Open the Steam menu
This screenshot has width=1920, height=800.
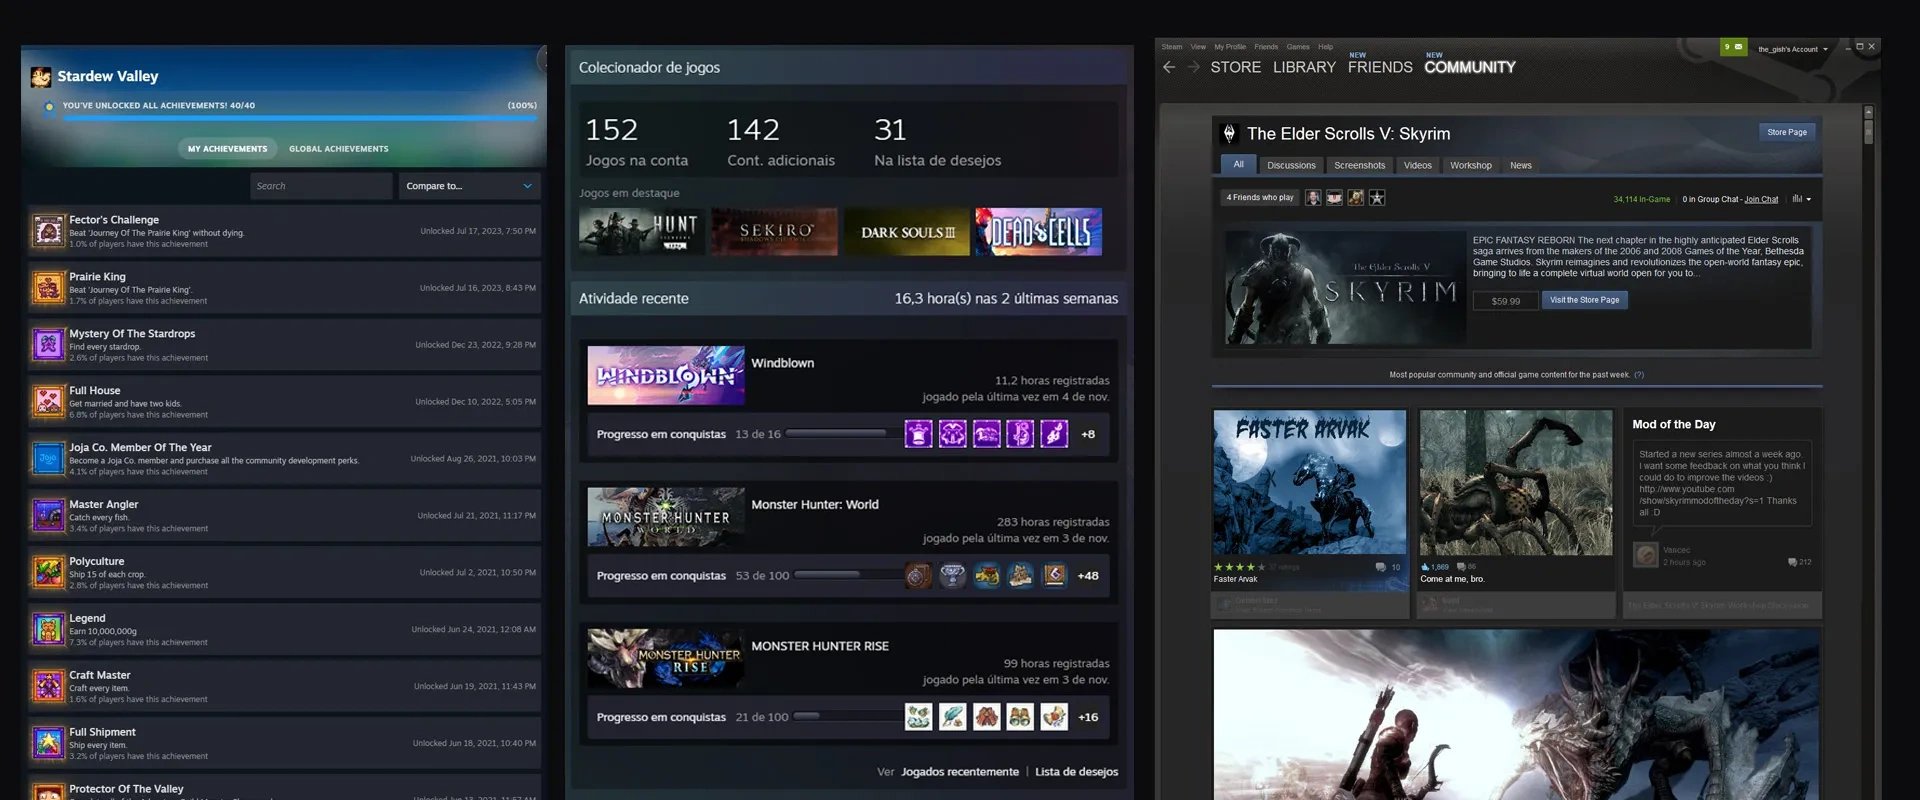click(1171, 47)
